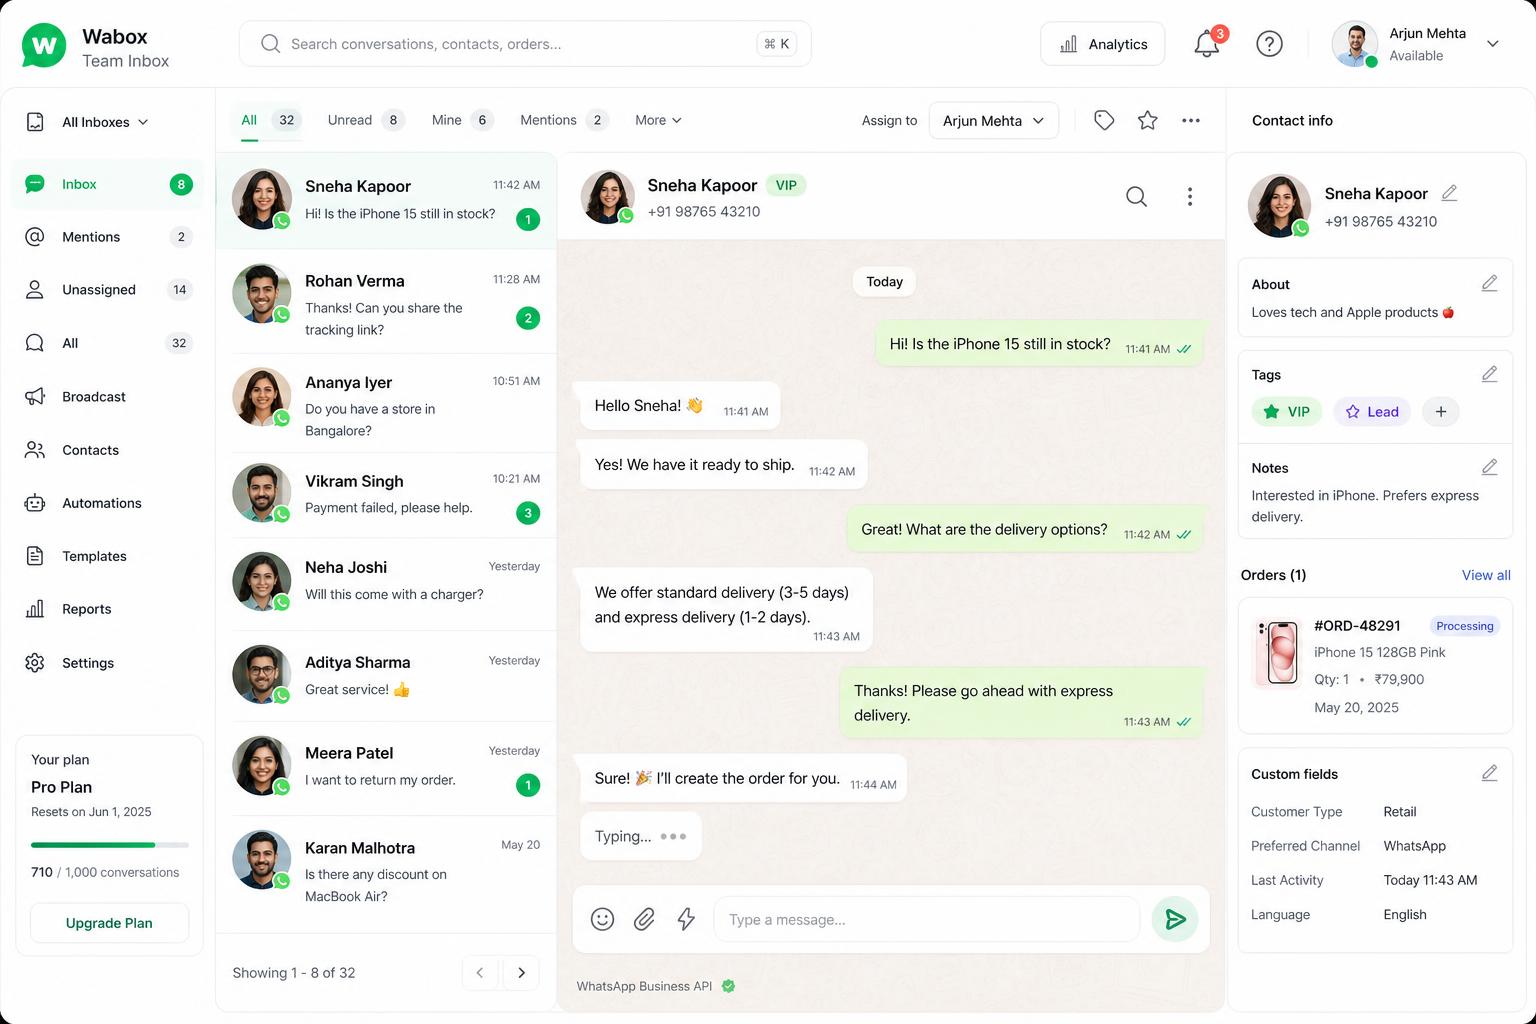Open the notifications bell

coord(1207,44)
